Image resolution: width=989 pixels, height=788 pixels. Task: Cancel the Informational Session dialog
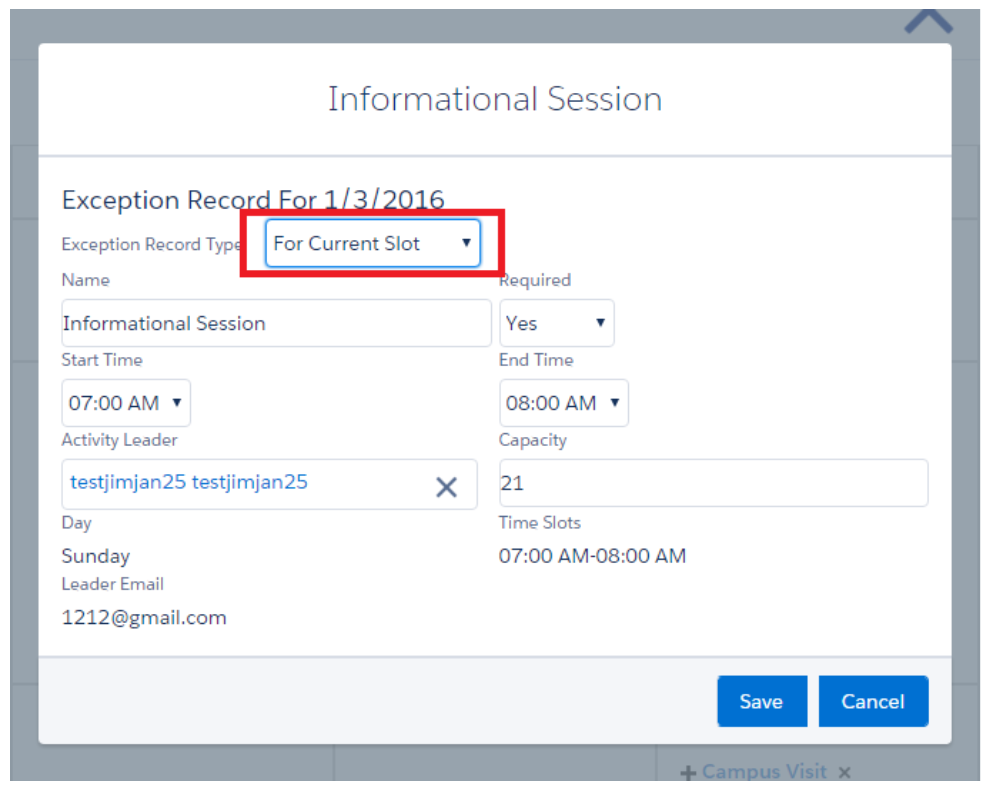pos(872,701)
